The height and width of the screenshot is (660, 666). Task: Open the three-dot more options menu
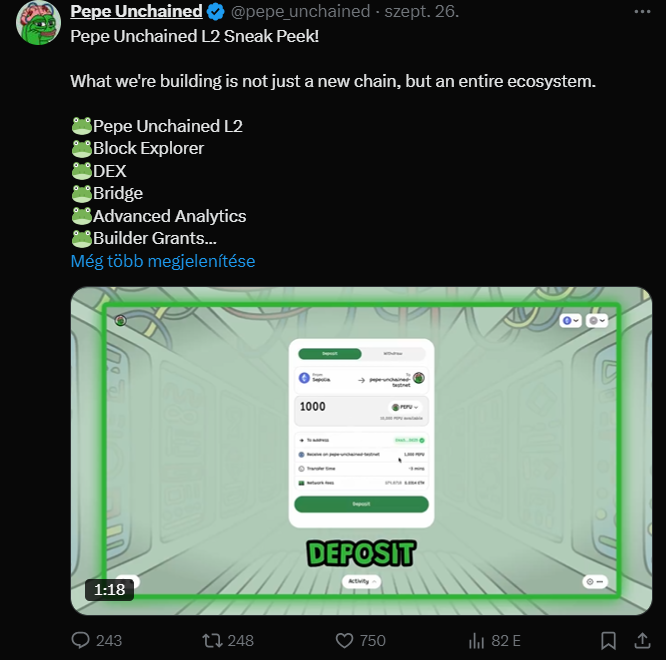pos(642,11)
